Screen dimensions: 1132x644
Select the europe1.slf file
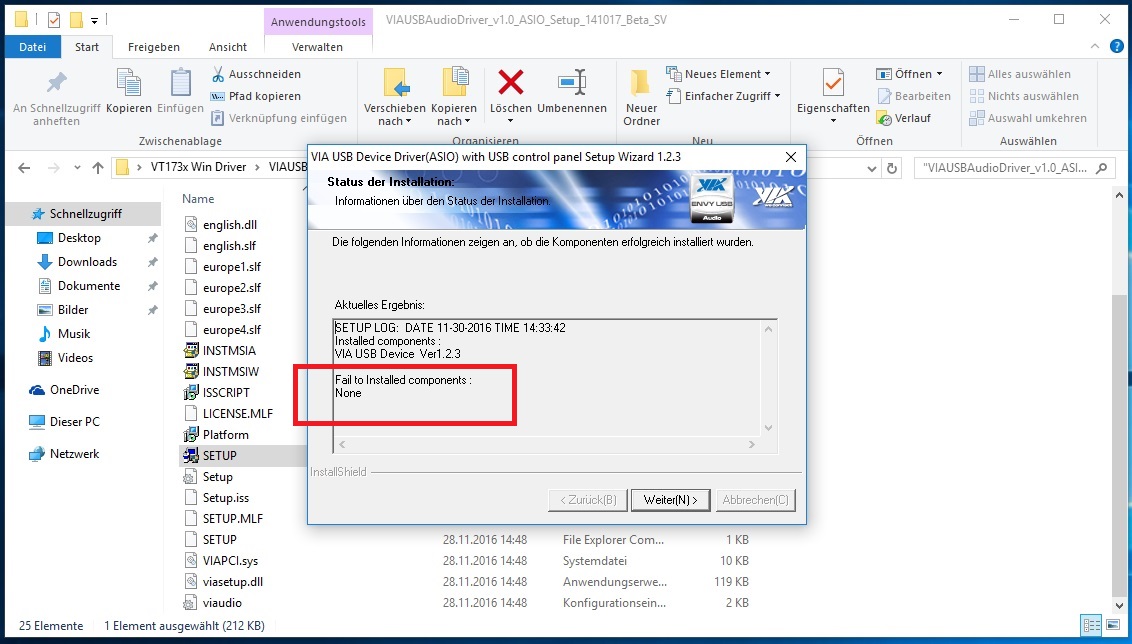(232, 266)
